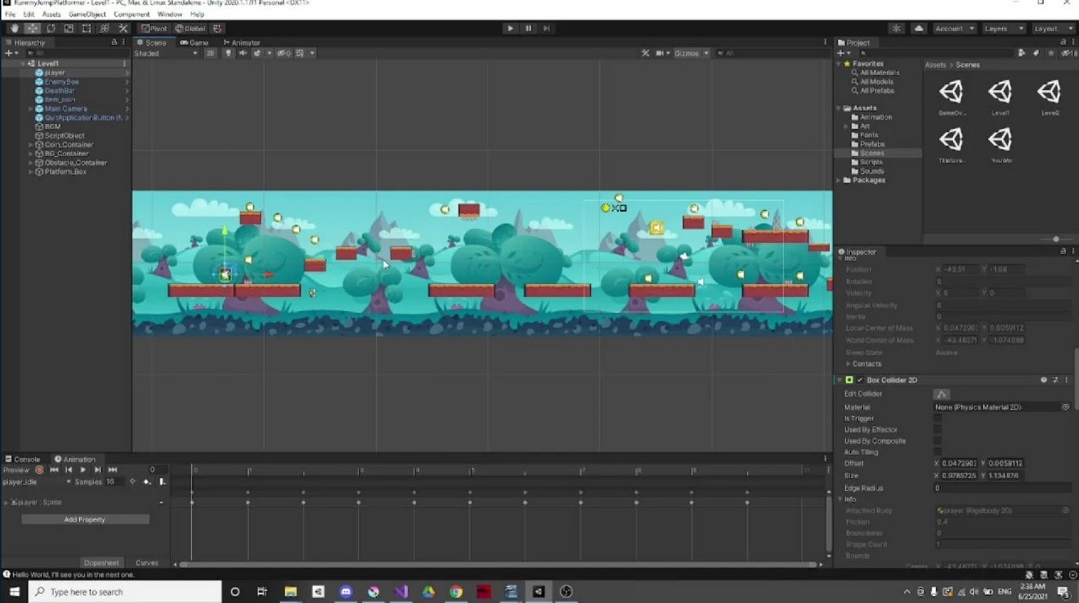Select the Transform tool in toolbar

[x=105, y=28]
